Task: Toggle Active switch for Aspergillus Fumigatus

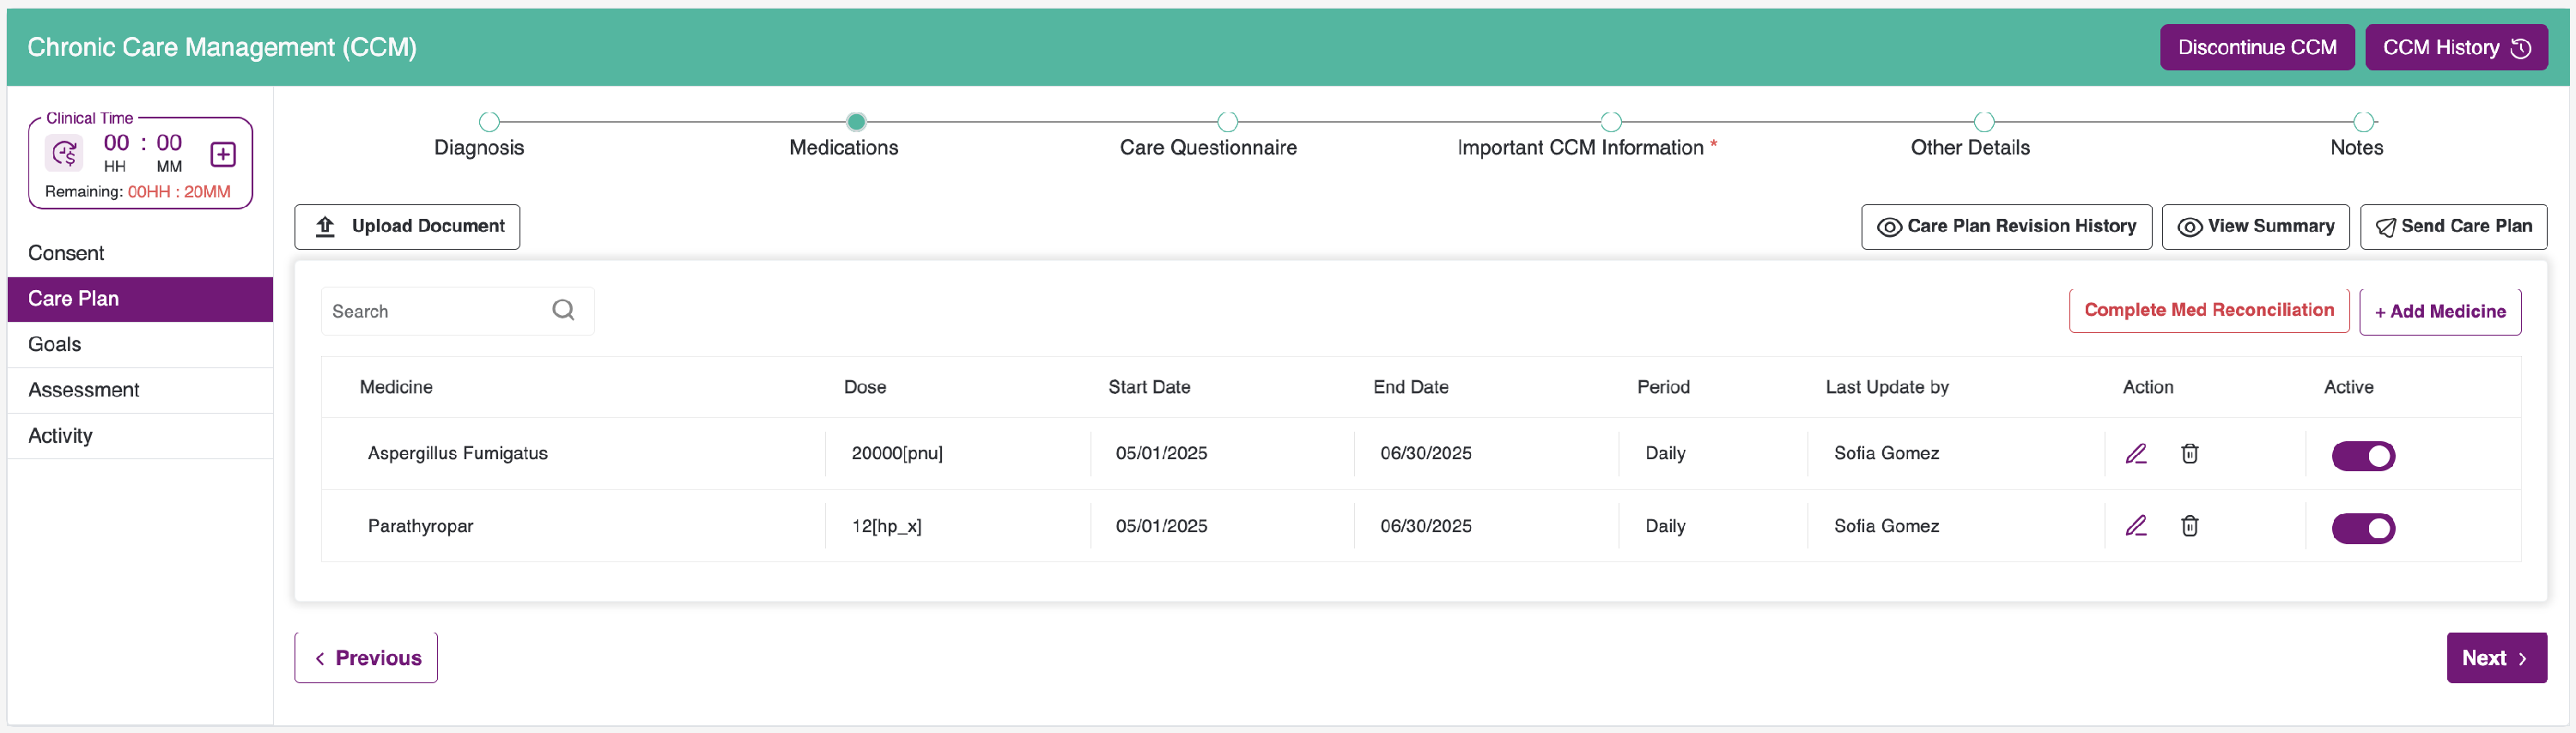Action: 2363,456
